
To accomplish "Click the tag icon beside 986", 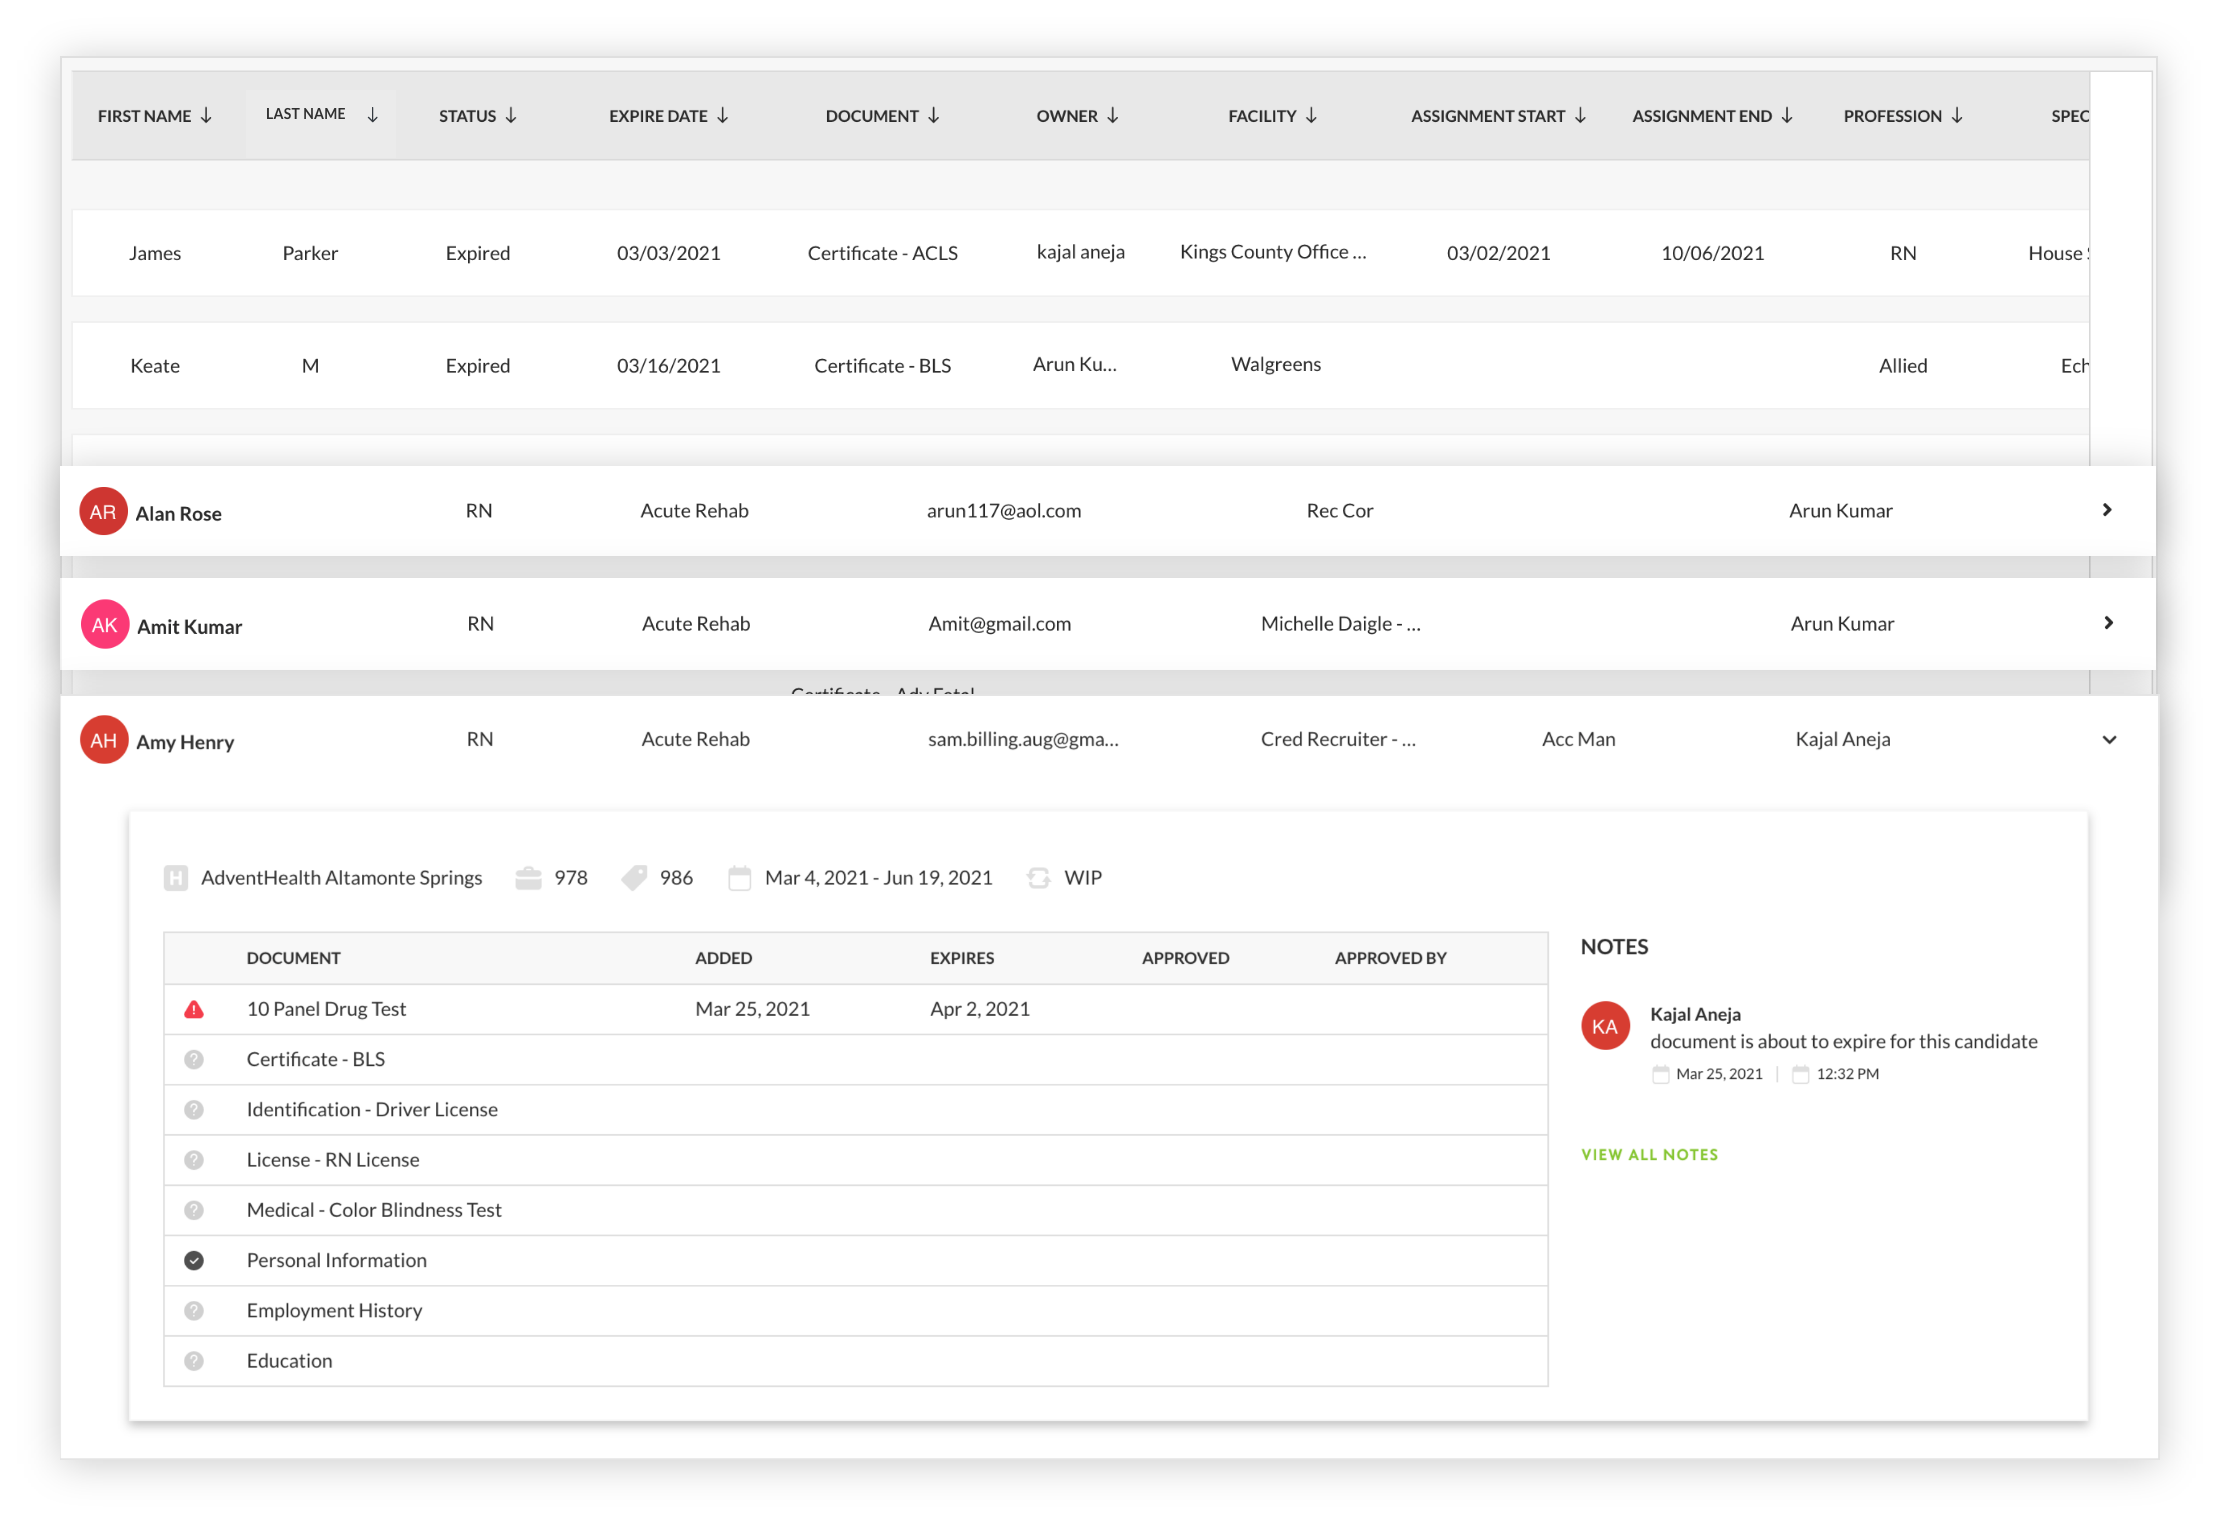I will (634, 878).
